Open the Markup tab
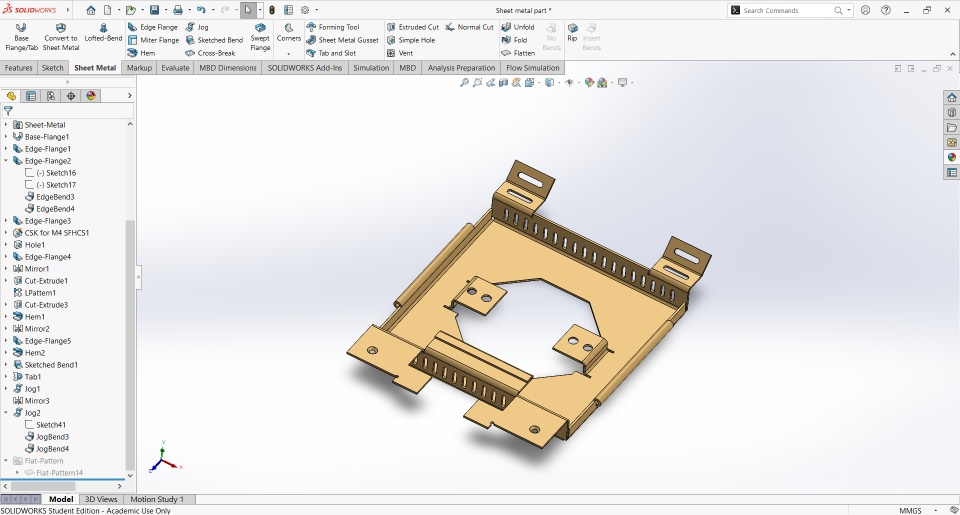 tap(139, 68)
